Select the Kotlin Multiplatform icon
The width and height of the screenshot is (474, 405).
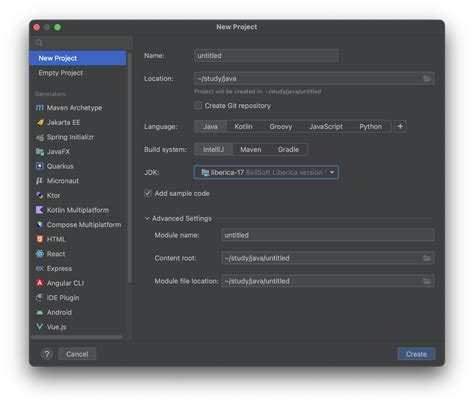[40, 210]
